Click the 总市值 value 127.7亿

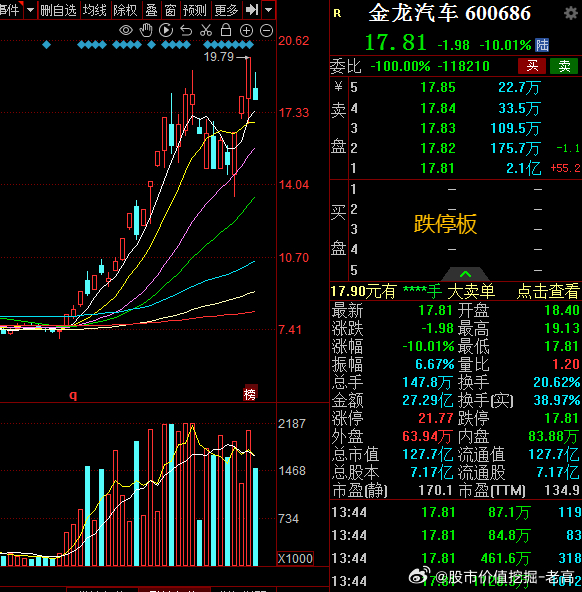click(x=428, y=454)
